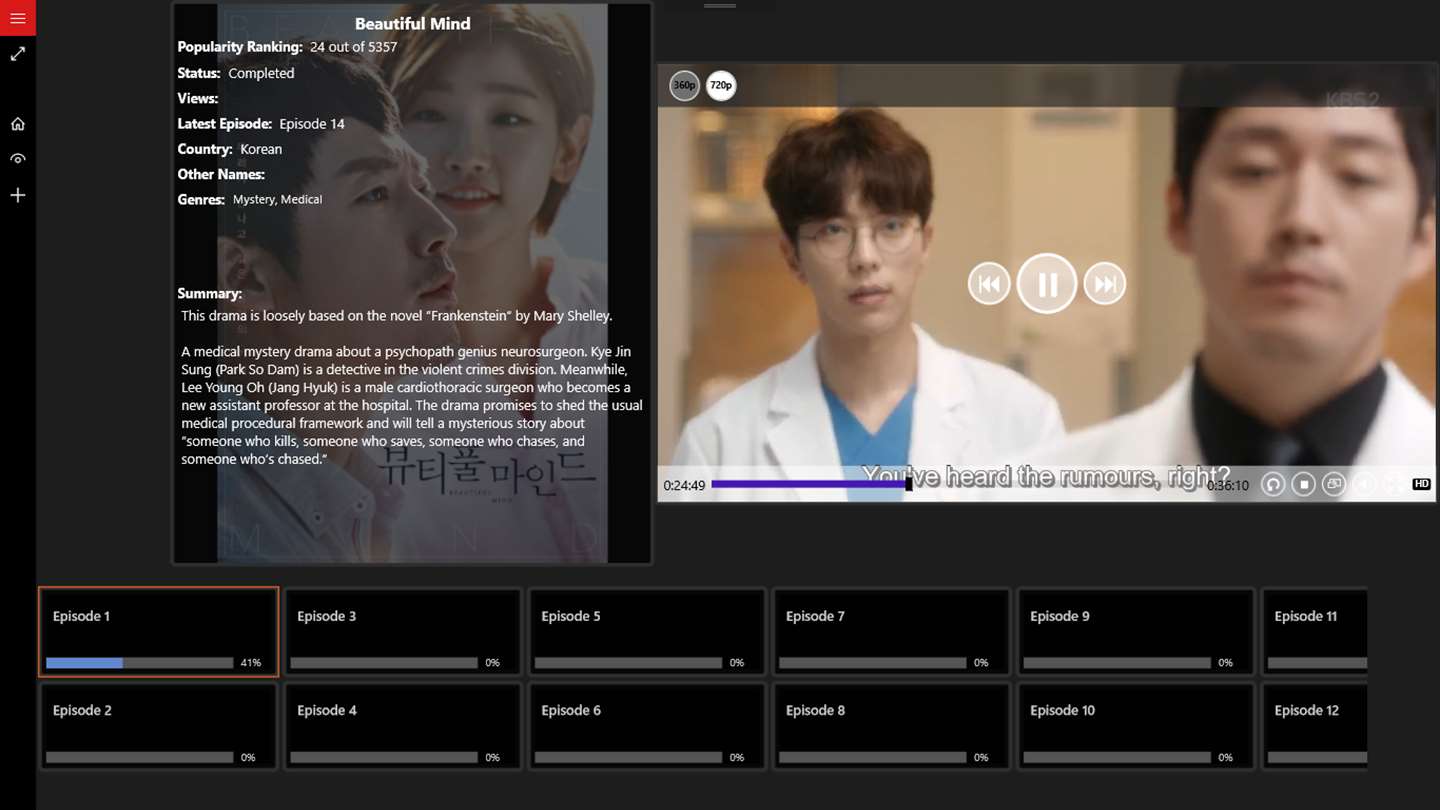
Task: Click the replay loop icon
Action: (1273, 484)
